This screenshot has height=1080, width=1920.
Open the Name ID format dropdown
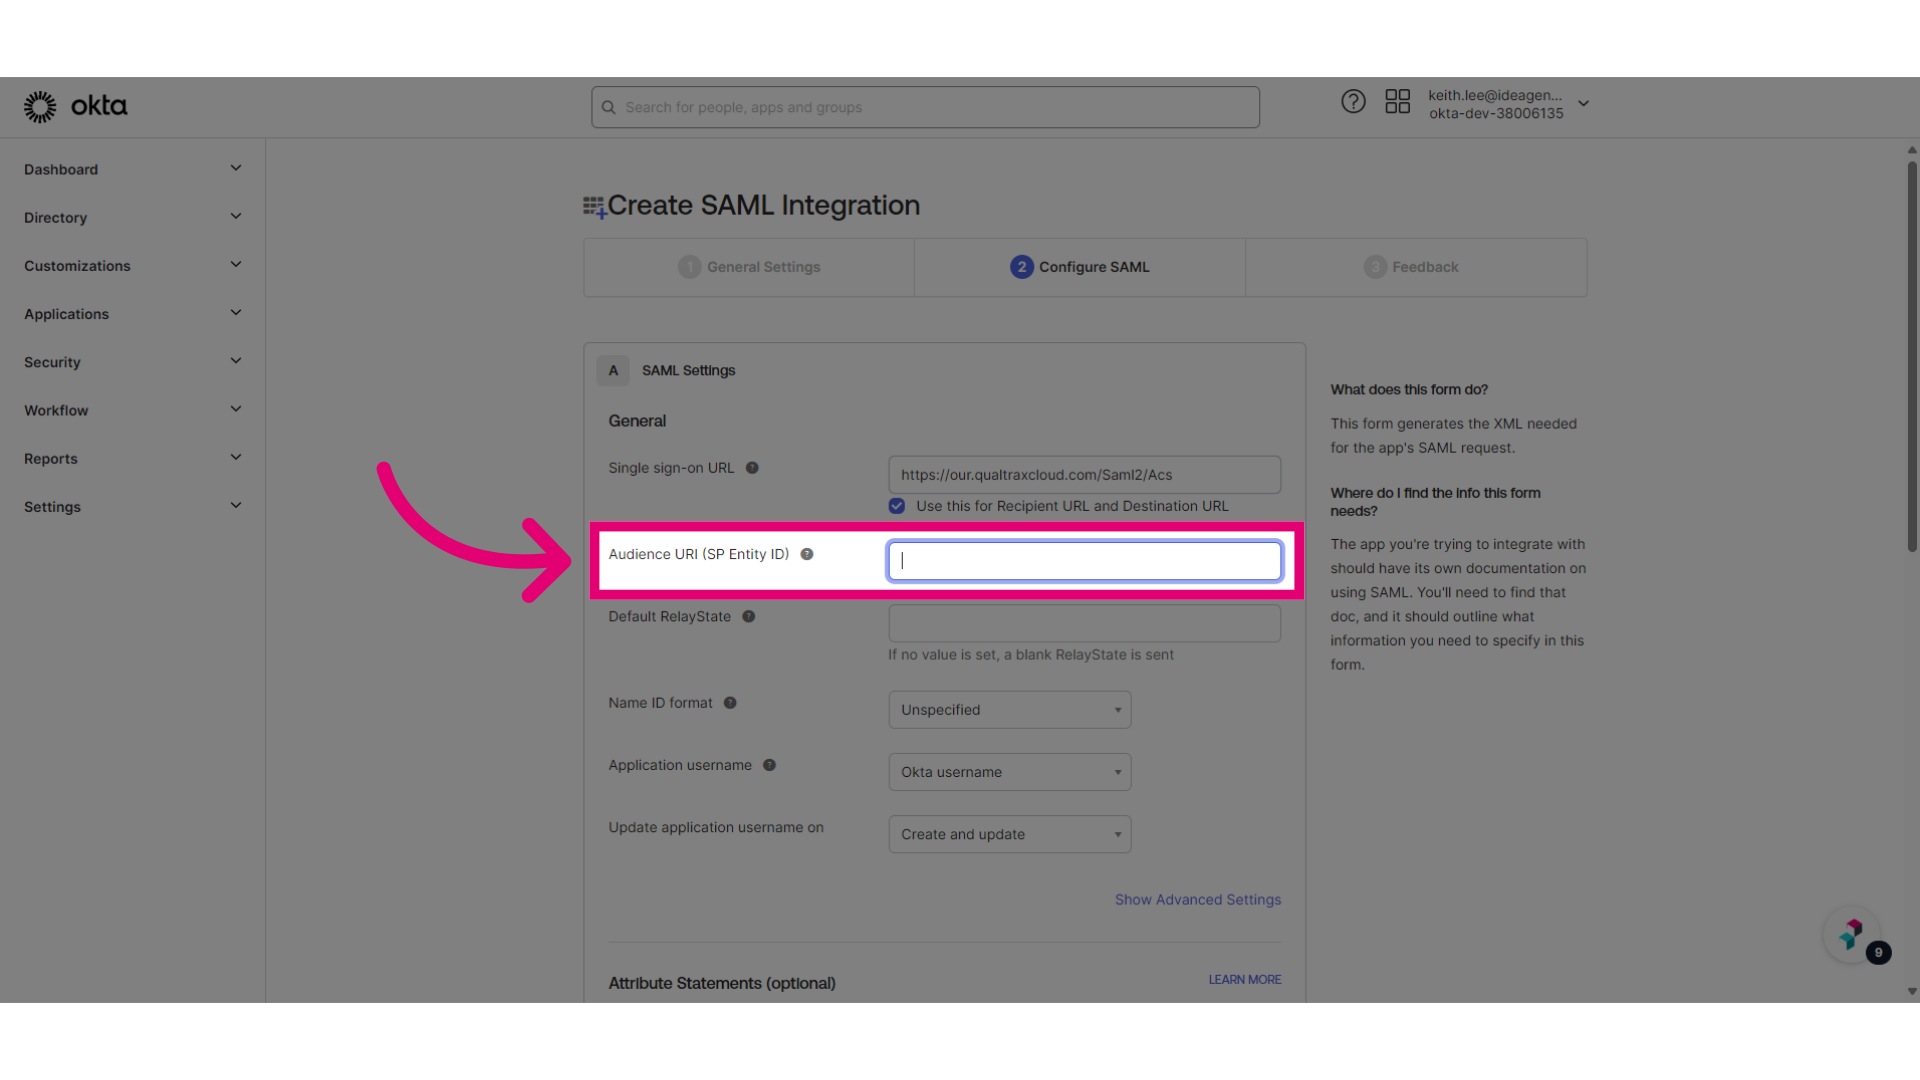(1010, 710)
